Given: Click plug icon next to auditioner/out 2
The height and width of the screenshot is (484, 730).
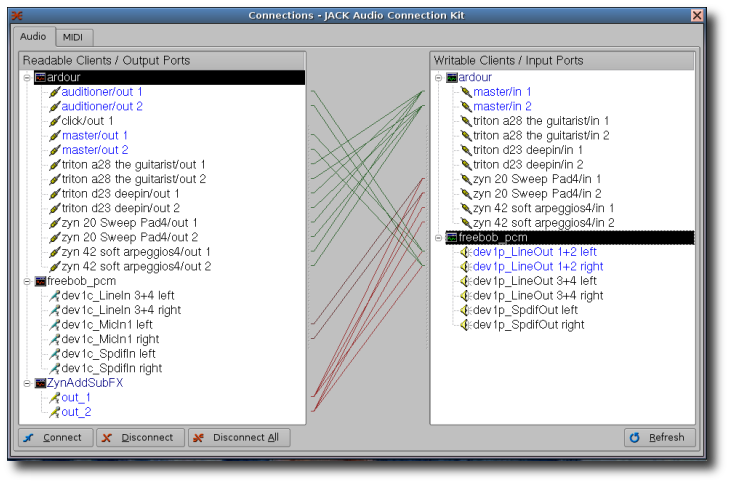Looking at the screenshot, I should click(54, 107).
